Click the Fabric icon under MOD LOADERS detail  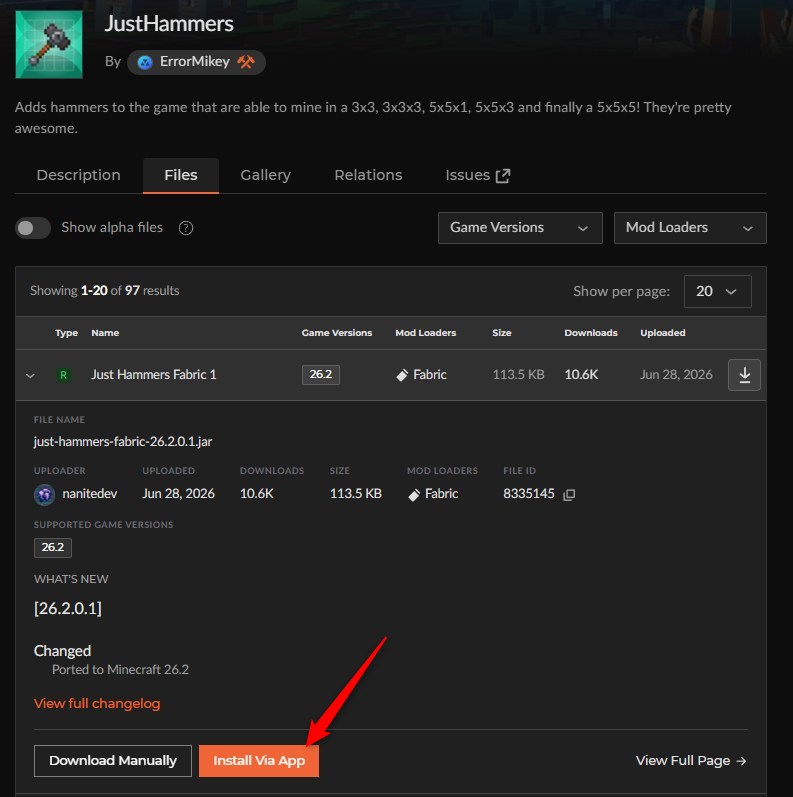click(414, 495)
